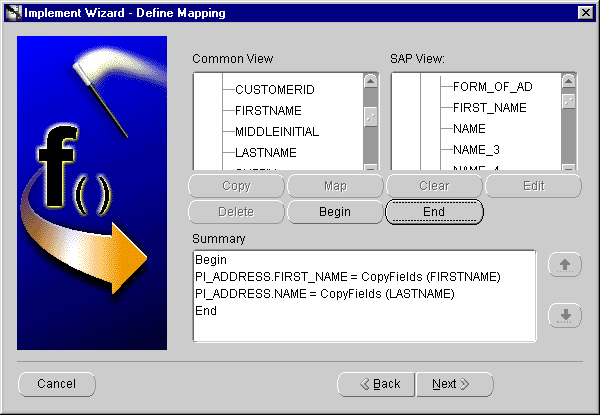Image resolution: width=600 pixels, height=415 pixels.
Task: Select MIDDLEINITIAL in Common View
Action: point(277,132)
